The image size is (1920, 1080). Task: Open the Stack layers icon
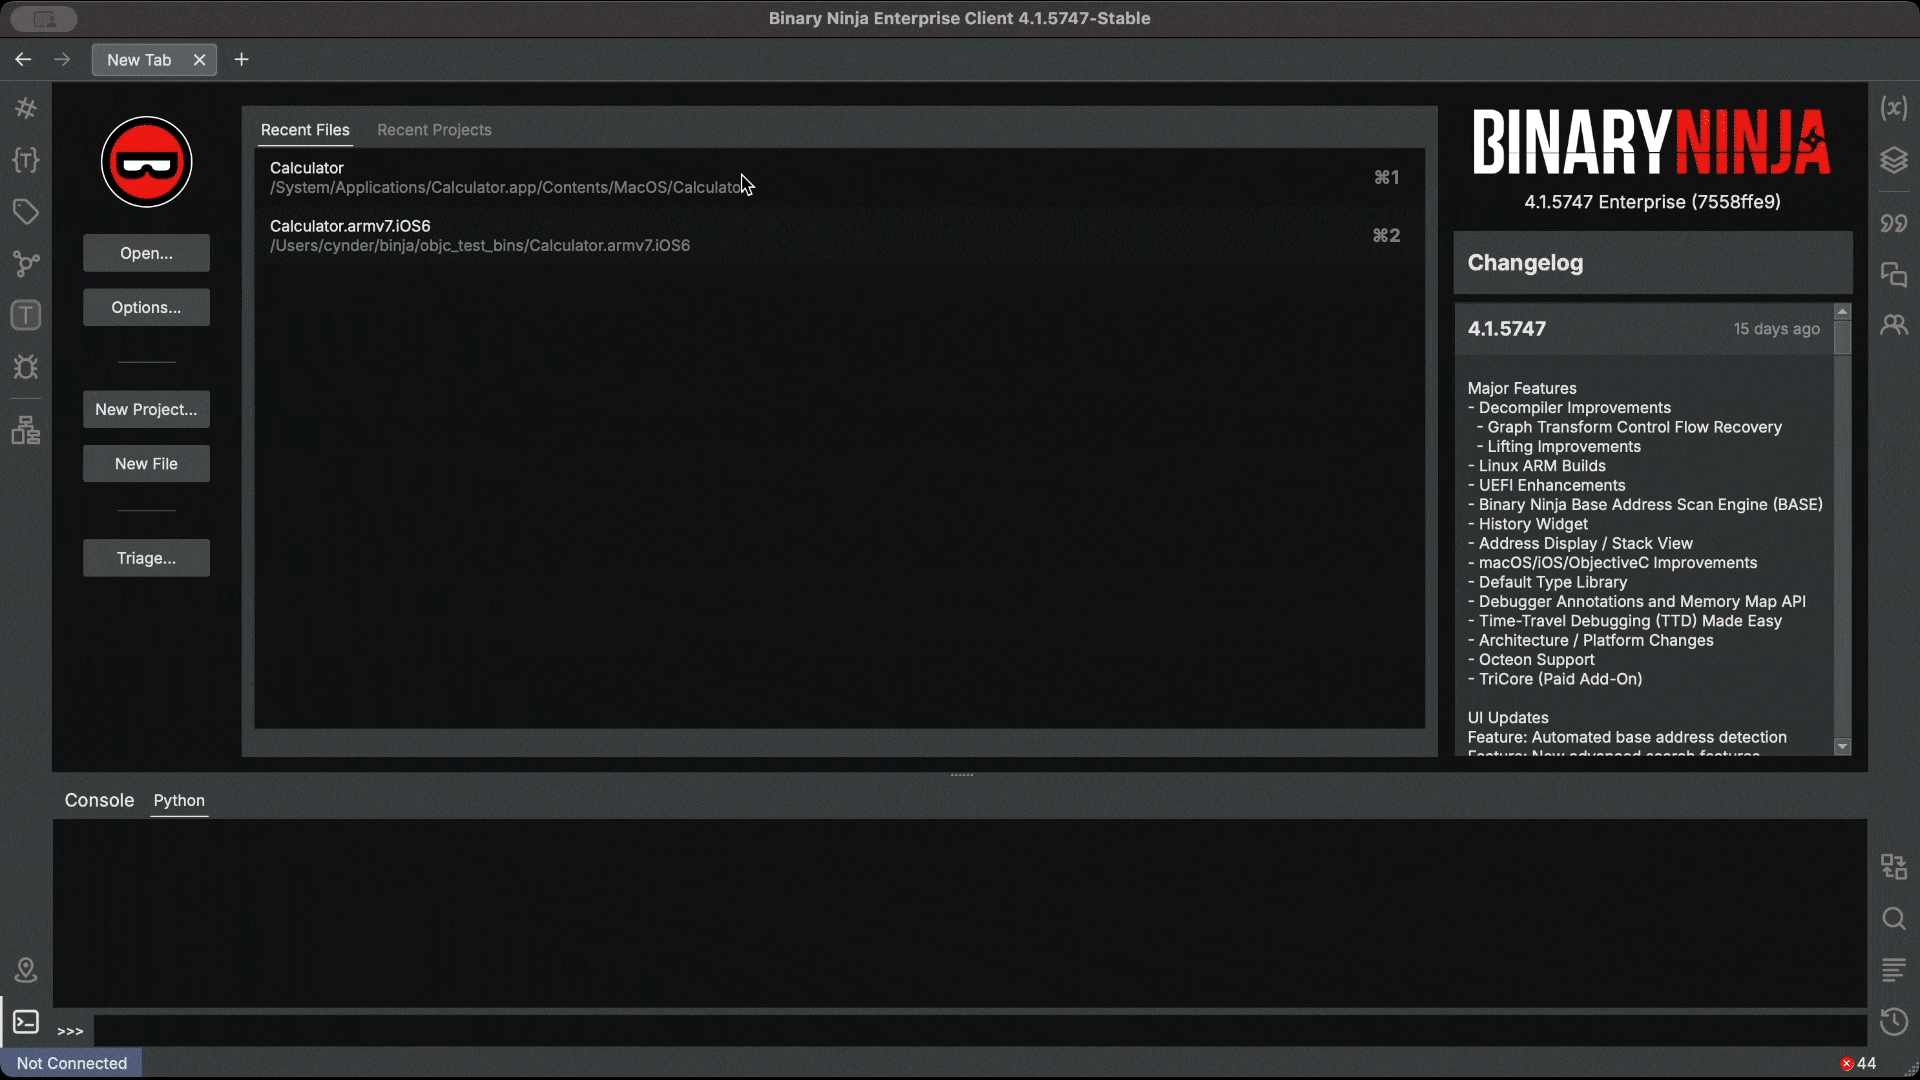(x=1893, y=160)
